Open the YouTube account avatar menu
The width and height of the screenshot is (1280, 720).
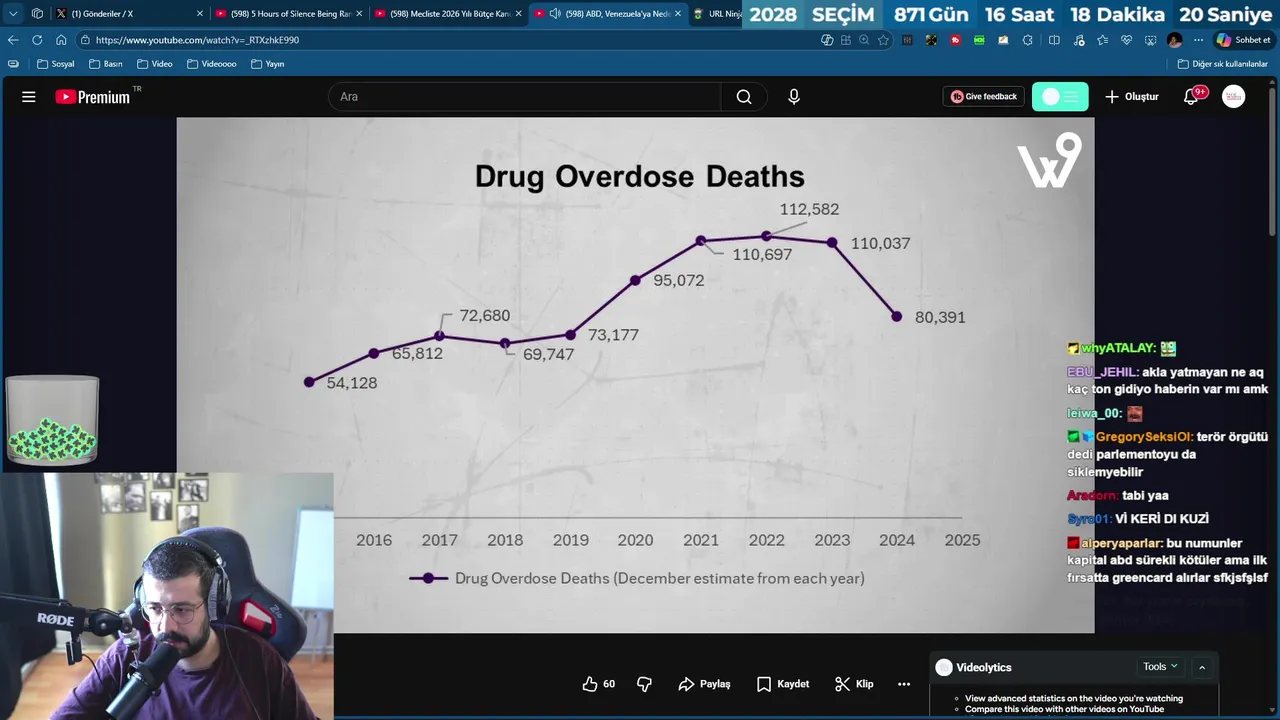(x=1234, y=97)
